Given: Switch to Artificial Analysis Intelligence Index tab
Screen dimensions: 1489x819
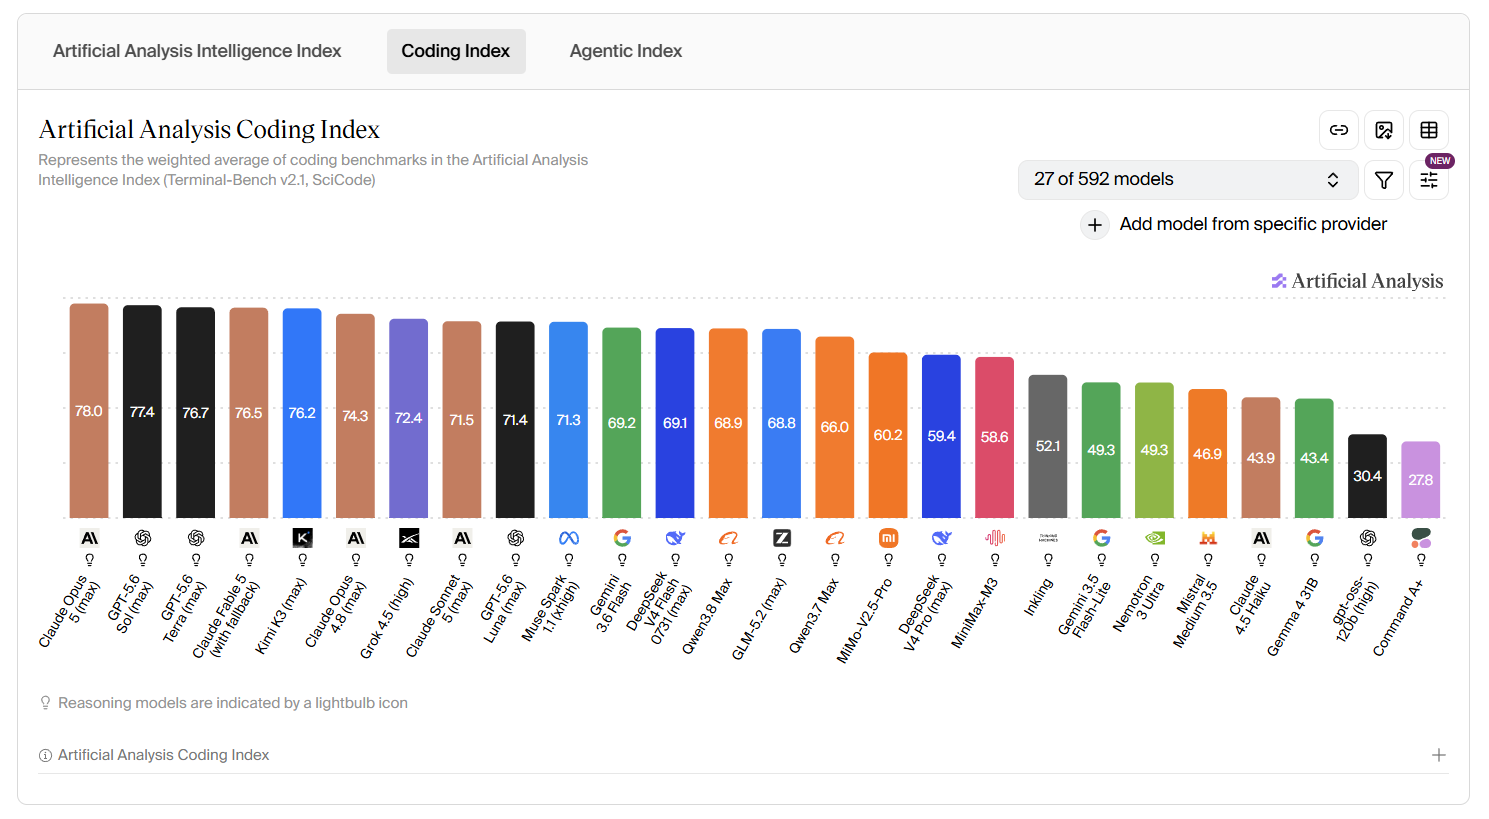Looking at the screenshot, I should [x=197, y=51].
